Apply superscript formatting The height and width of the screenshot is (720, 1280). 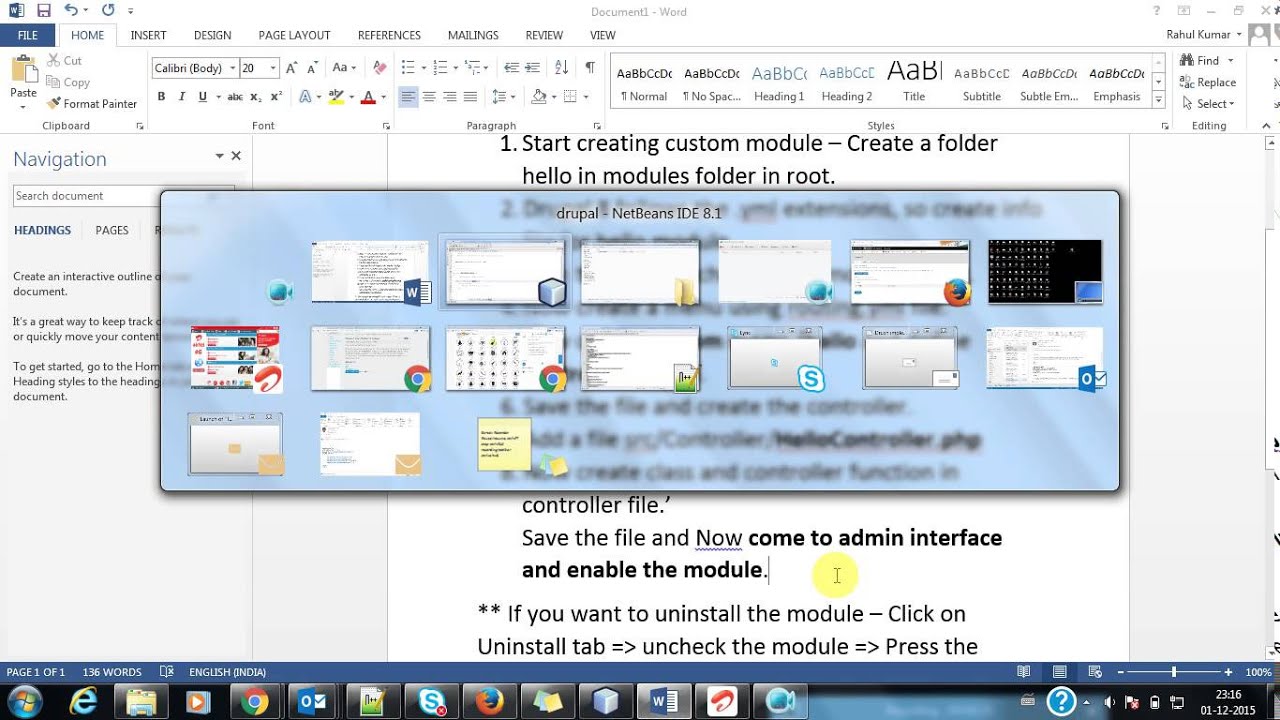[276, 97]
